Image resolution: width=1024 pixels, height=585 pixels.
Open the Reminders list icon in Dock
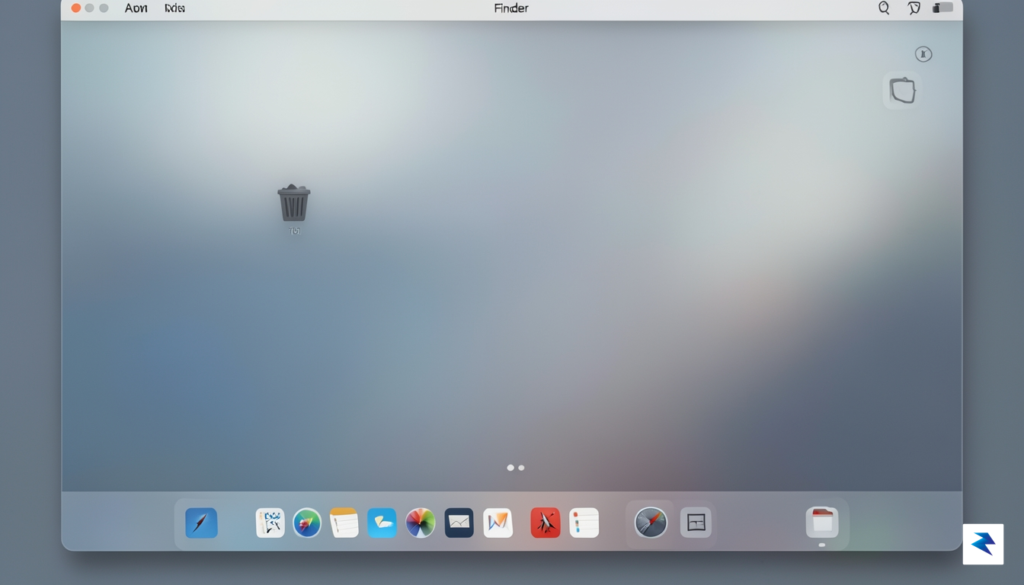tap(584, 523)
